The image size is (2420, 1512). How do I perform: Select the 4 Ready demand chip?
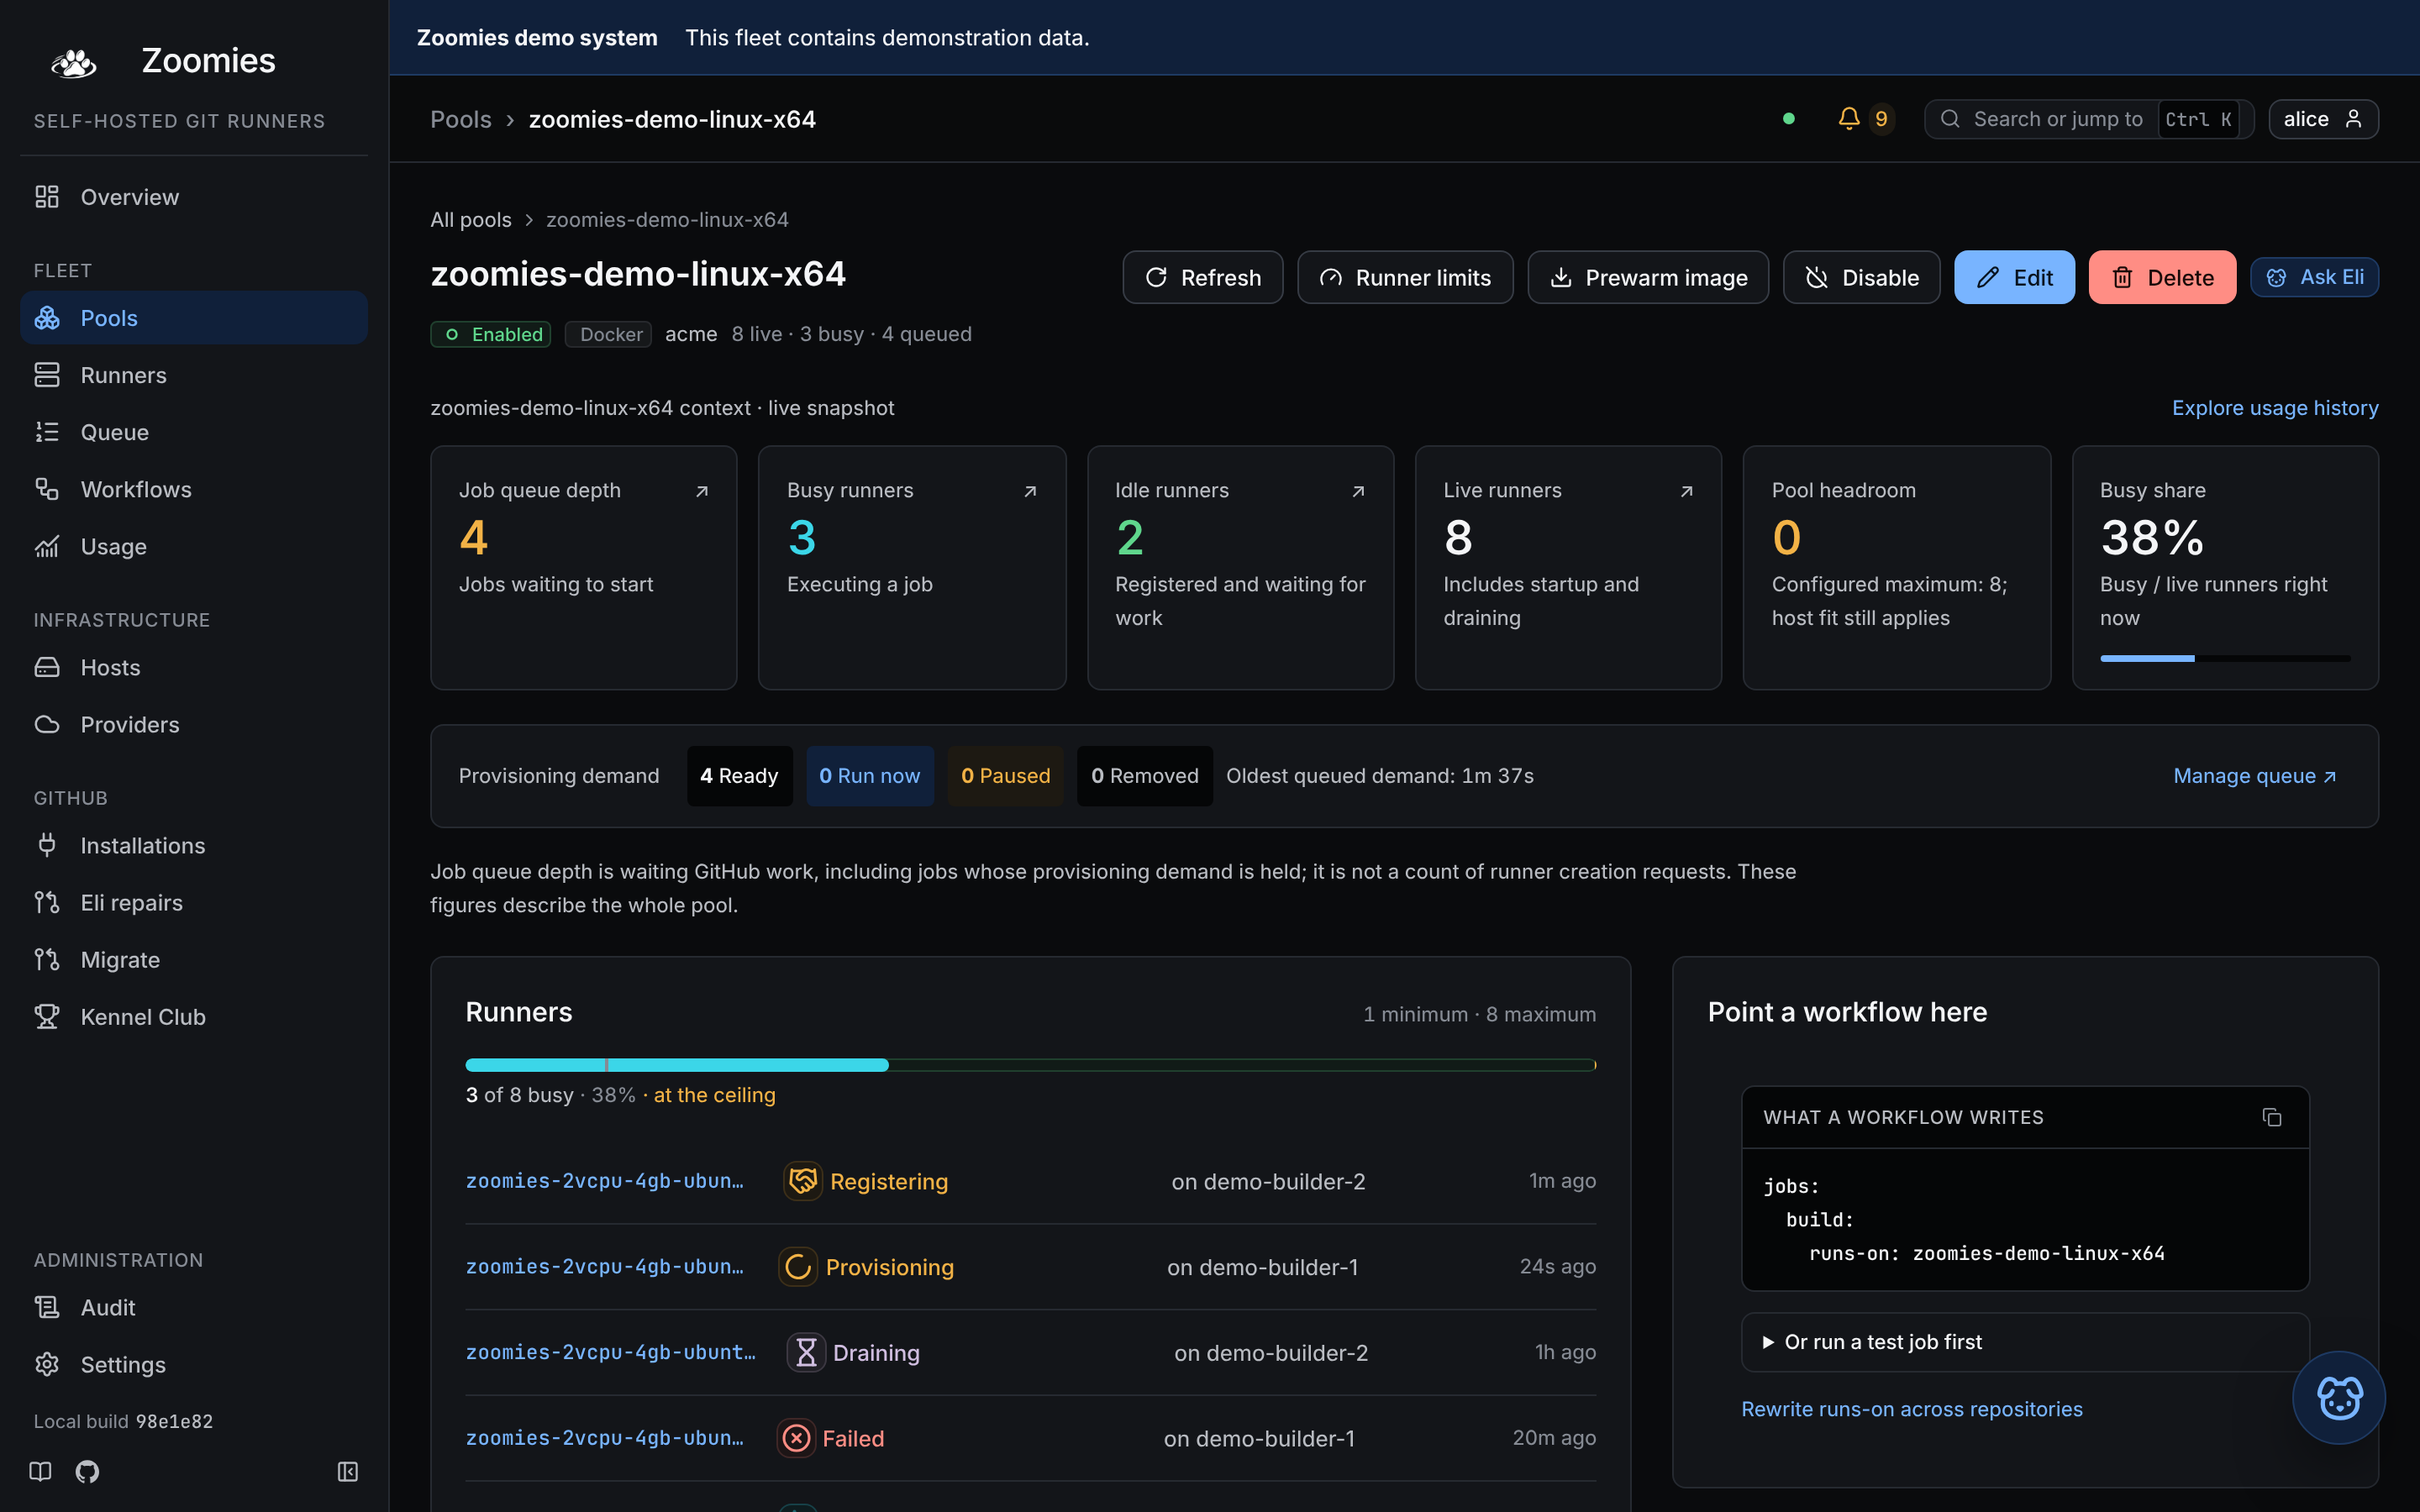[x=739, y=776]
